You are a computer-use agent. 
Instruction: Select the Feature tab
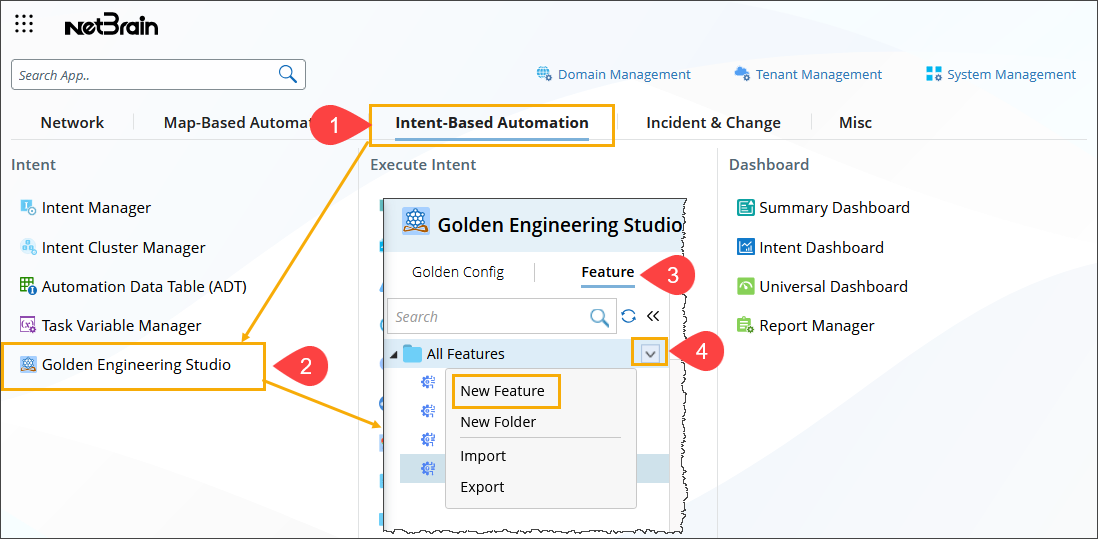tap(607, 272)
